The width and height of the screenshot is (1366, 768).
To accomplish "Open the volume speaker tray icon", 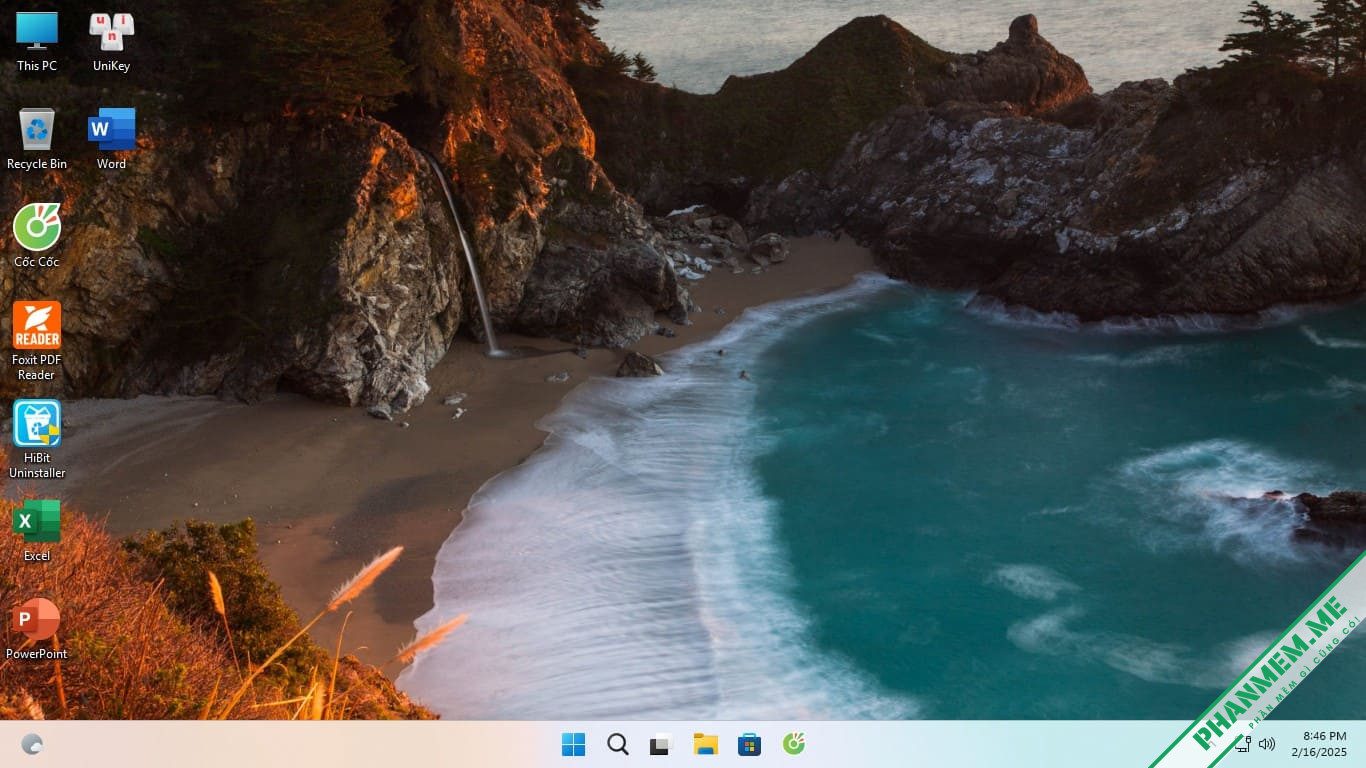I will pyautogui.click(x=1267, y=744).
